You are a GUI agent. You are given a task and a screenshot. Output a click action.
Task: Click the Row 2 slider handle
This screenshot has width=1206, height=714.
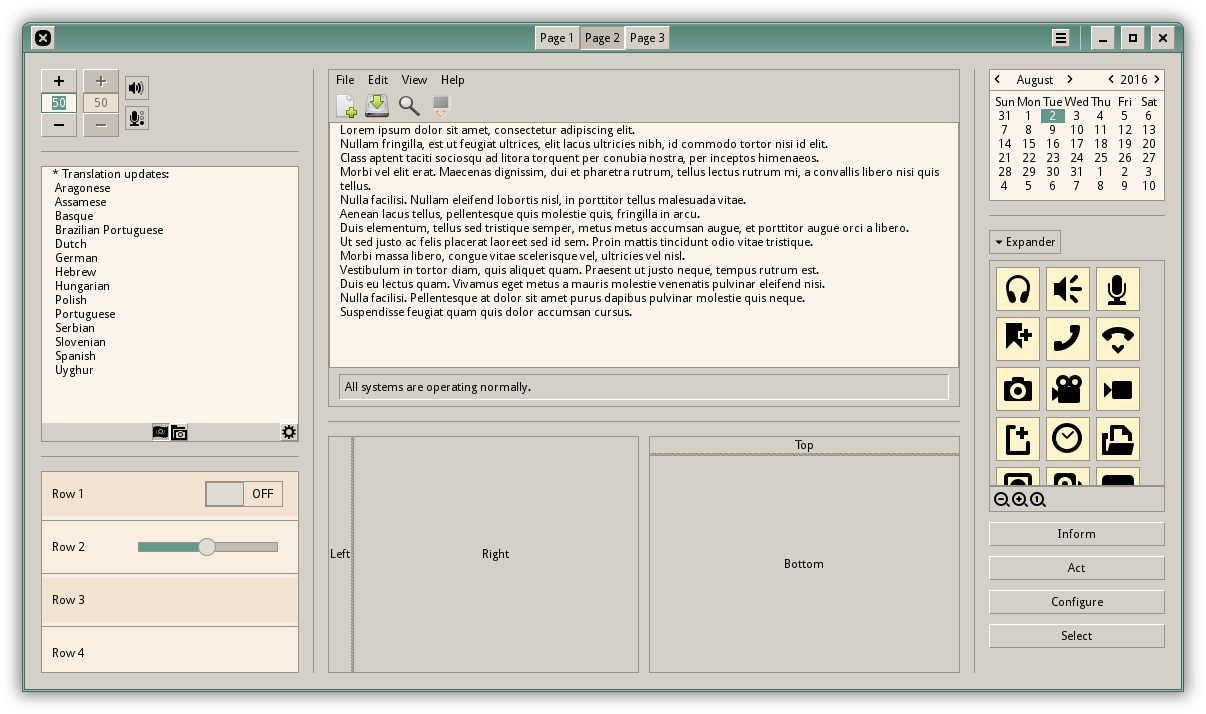click(207, 547)
